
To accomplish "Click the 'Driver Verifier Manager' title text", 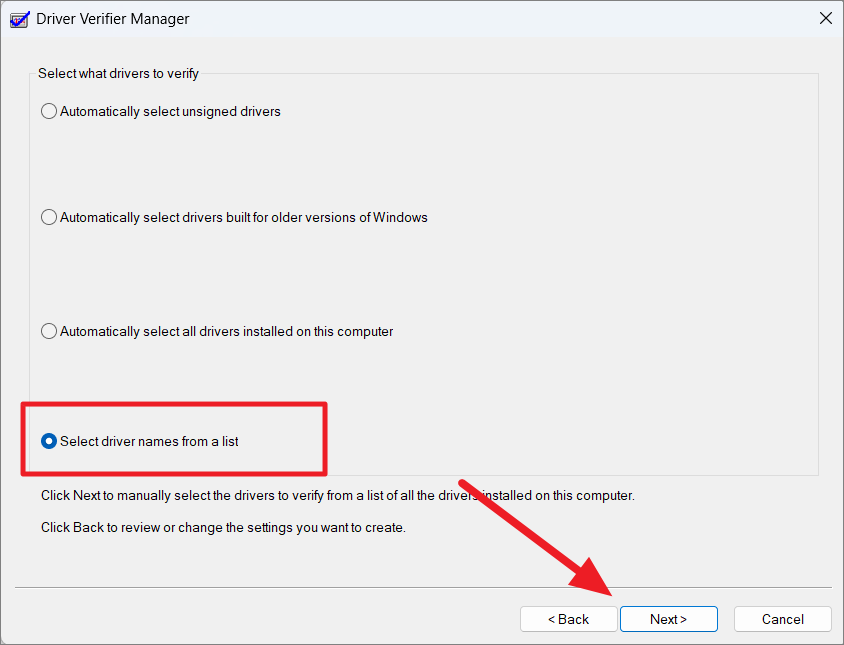I will 112,19.
